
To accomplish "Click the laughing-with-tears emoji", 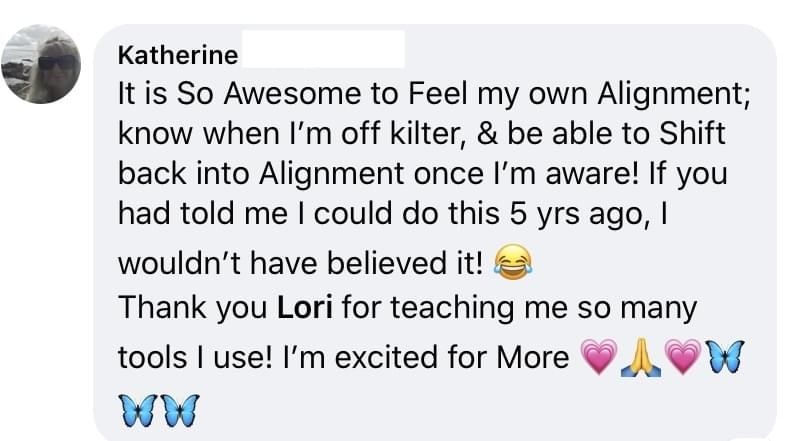I will [512, 263].
